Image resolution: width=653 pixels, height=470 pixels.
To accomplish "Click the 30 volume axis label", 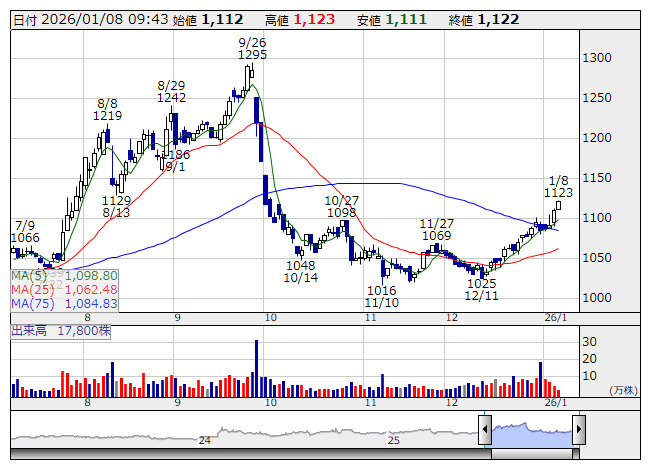I will click(589, 342).
